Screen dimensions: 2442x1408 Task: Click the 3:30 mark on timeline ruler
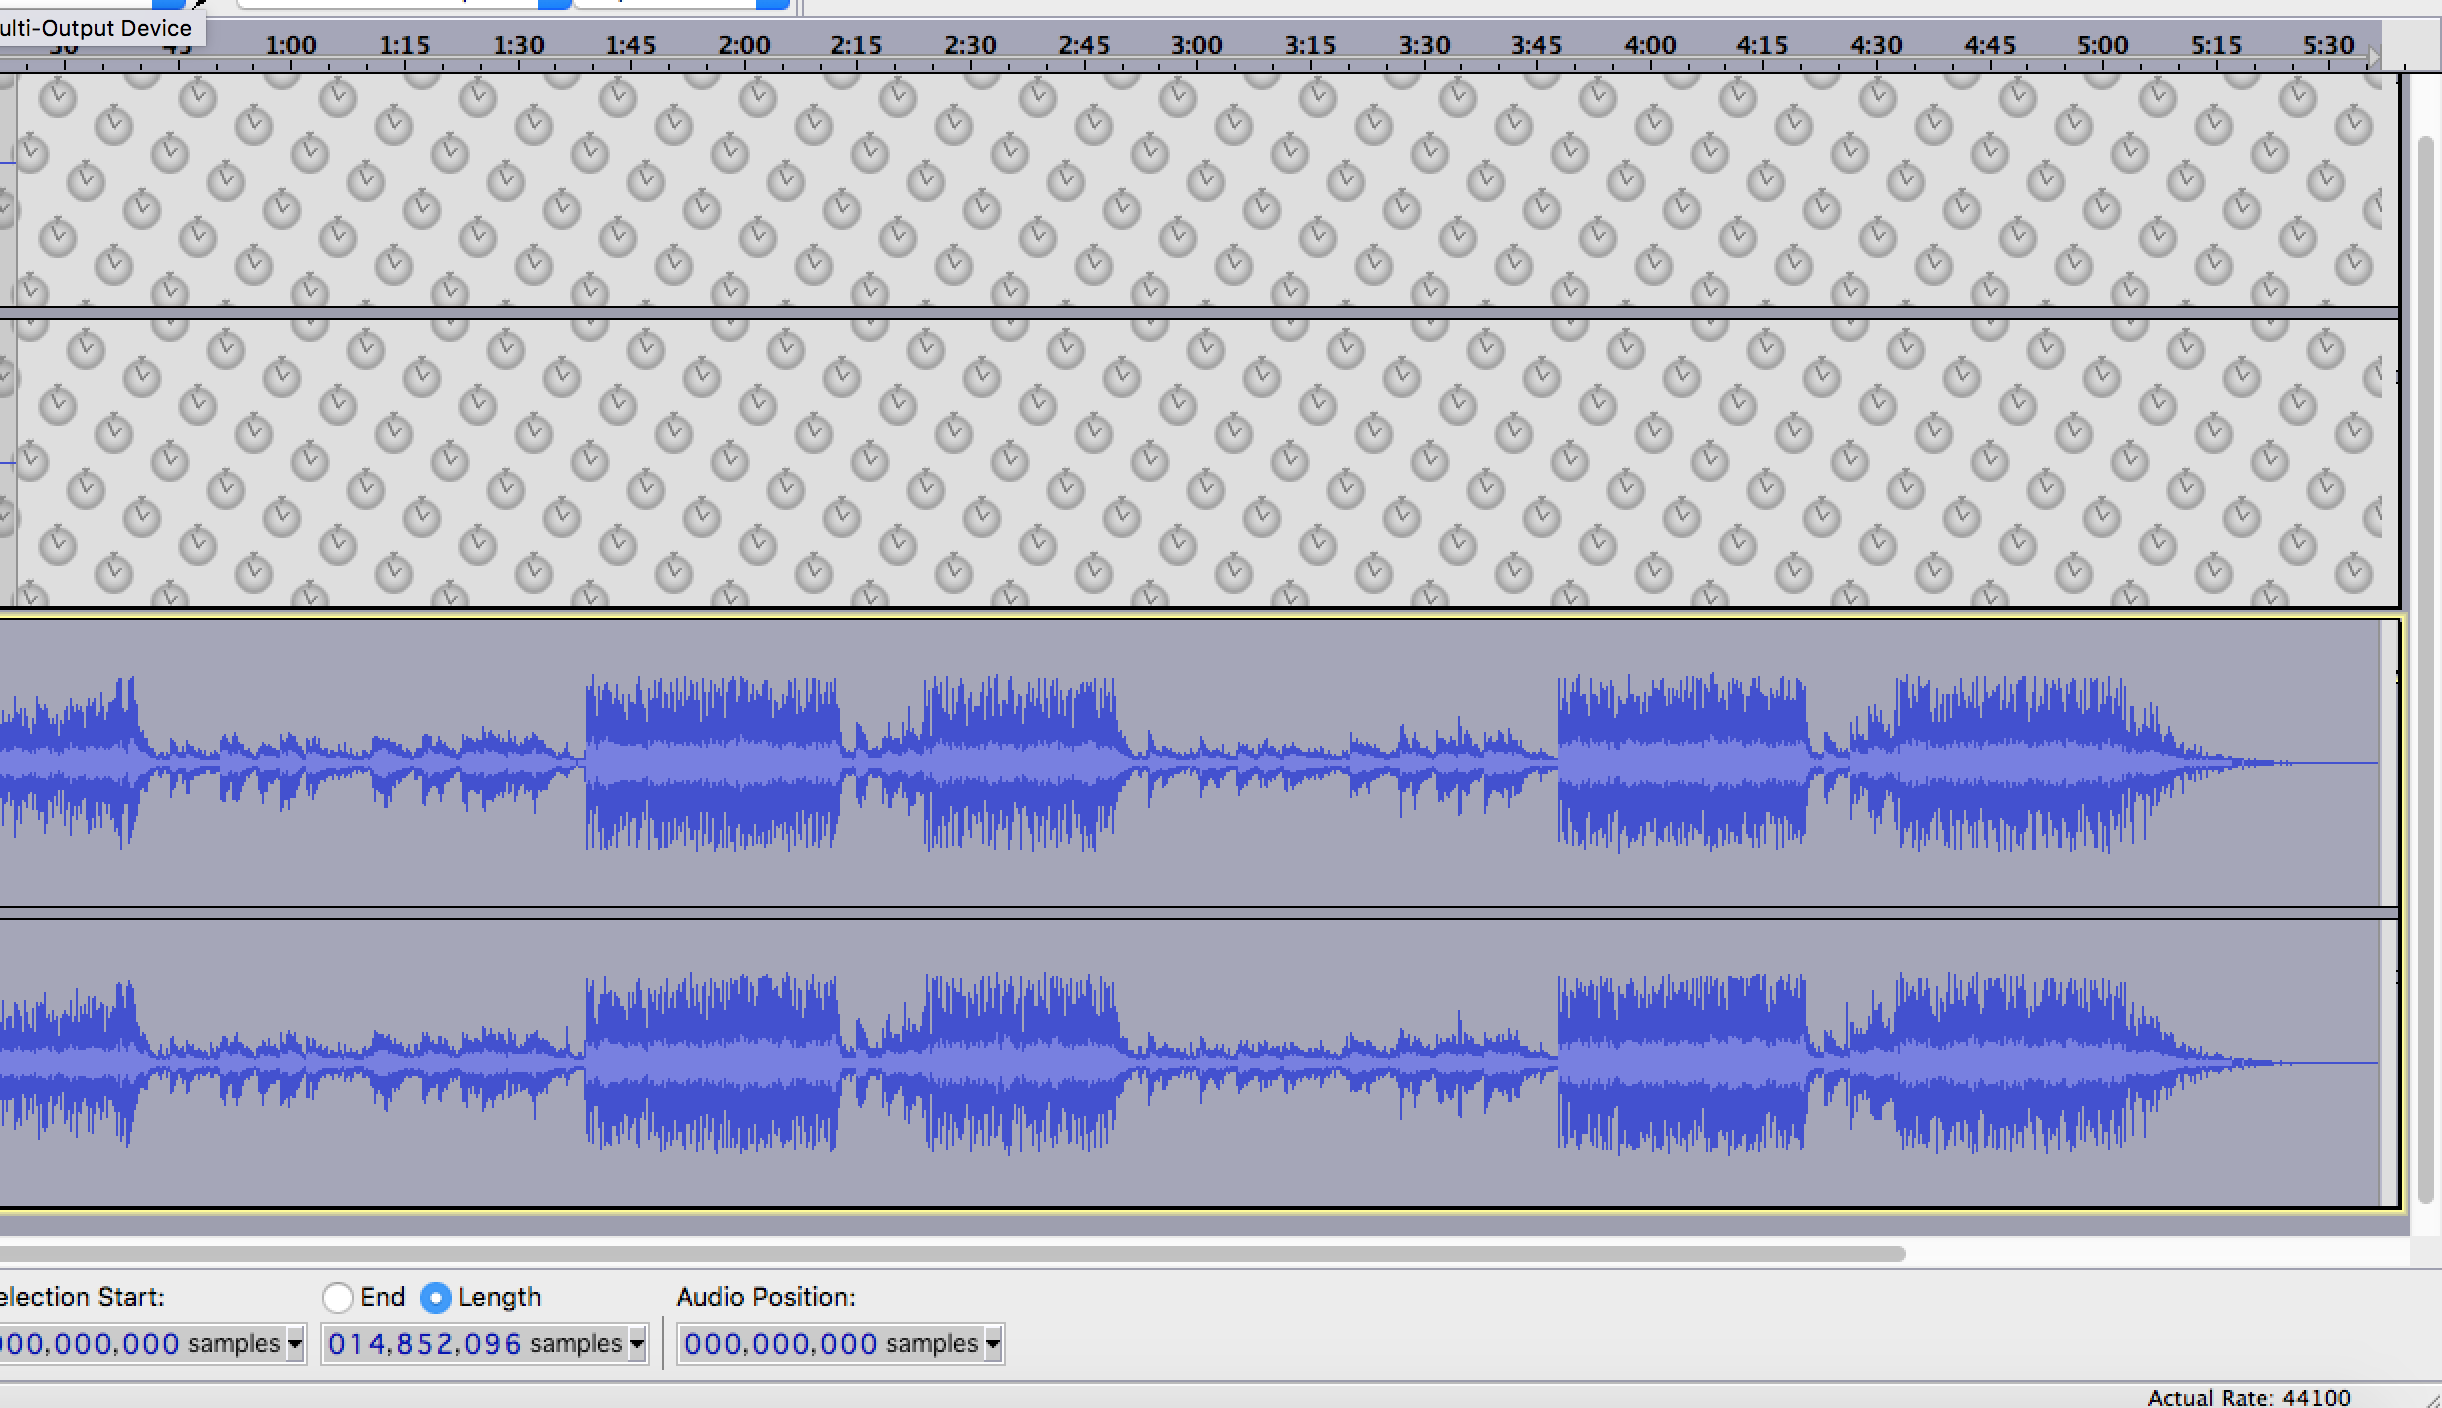tap(1424, 46)
